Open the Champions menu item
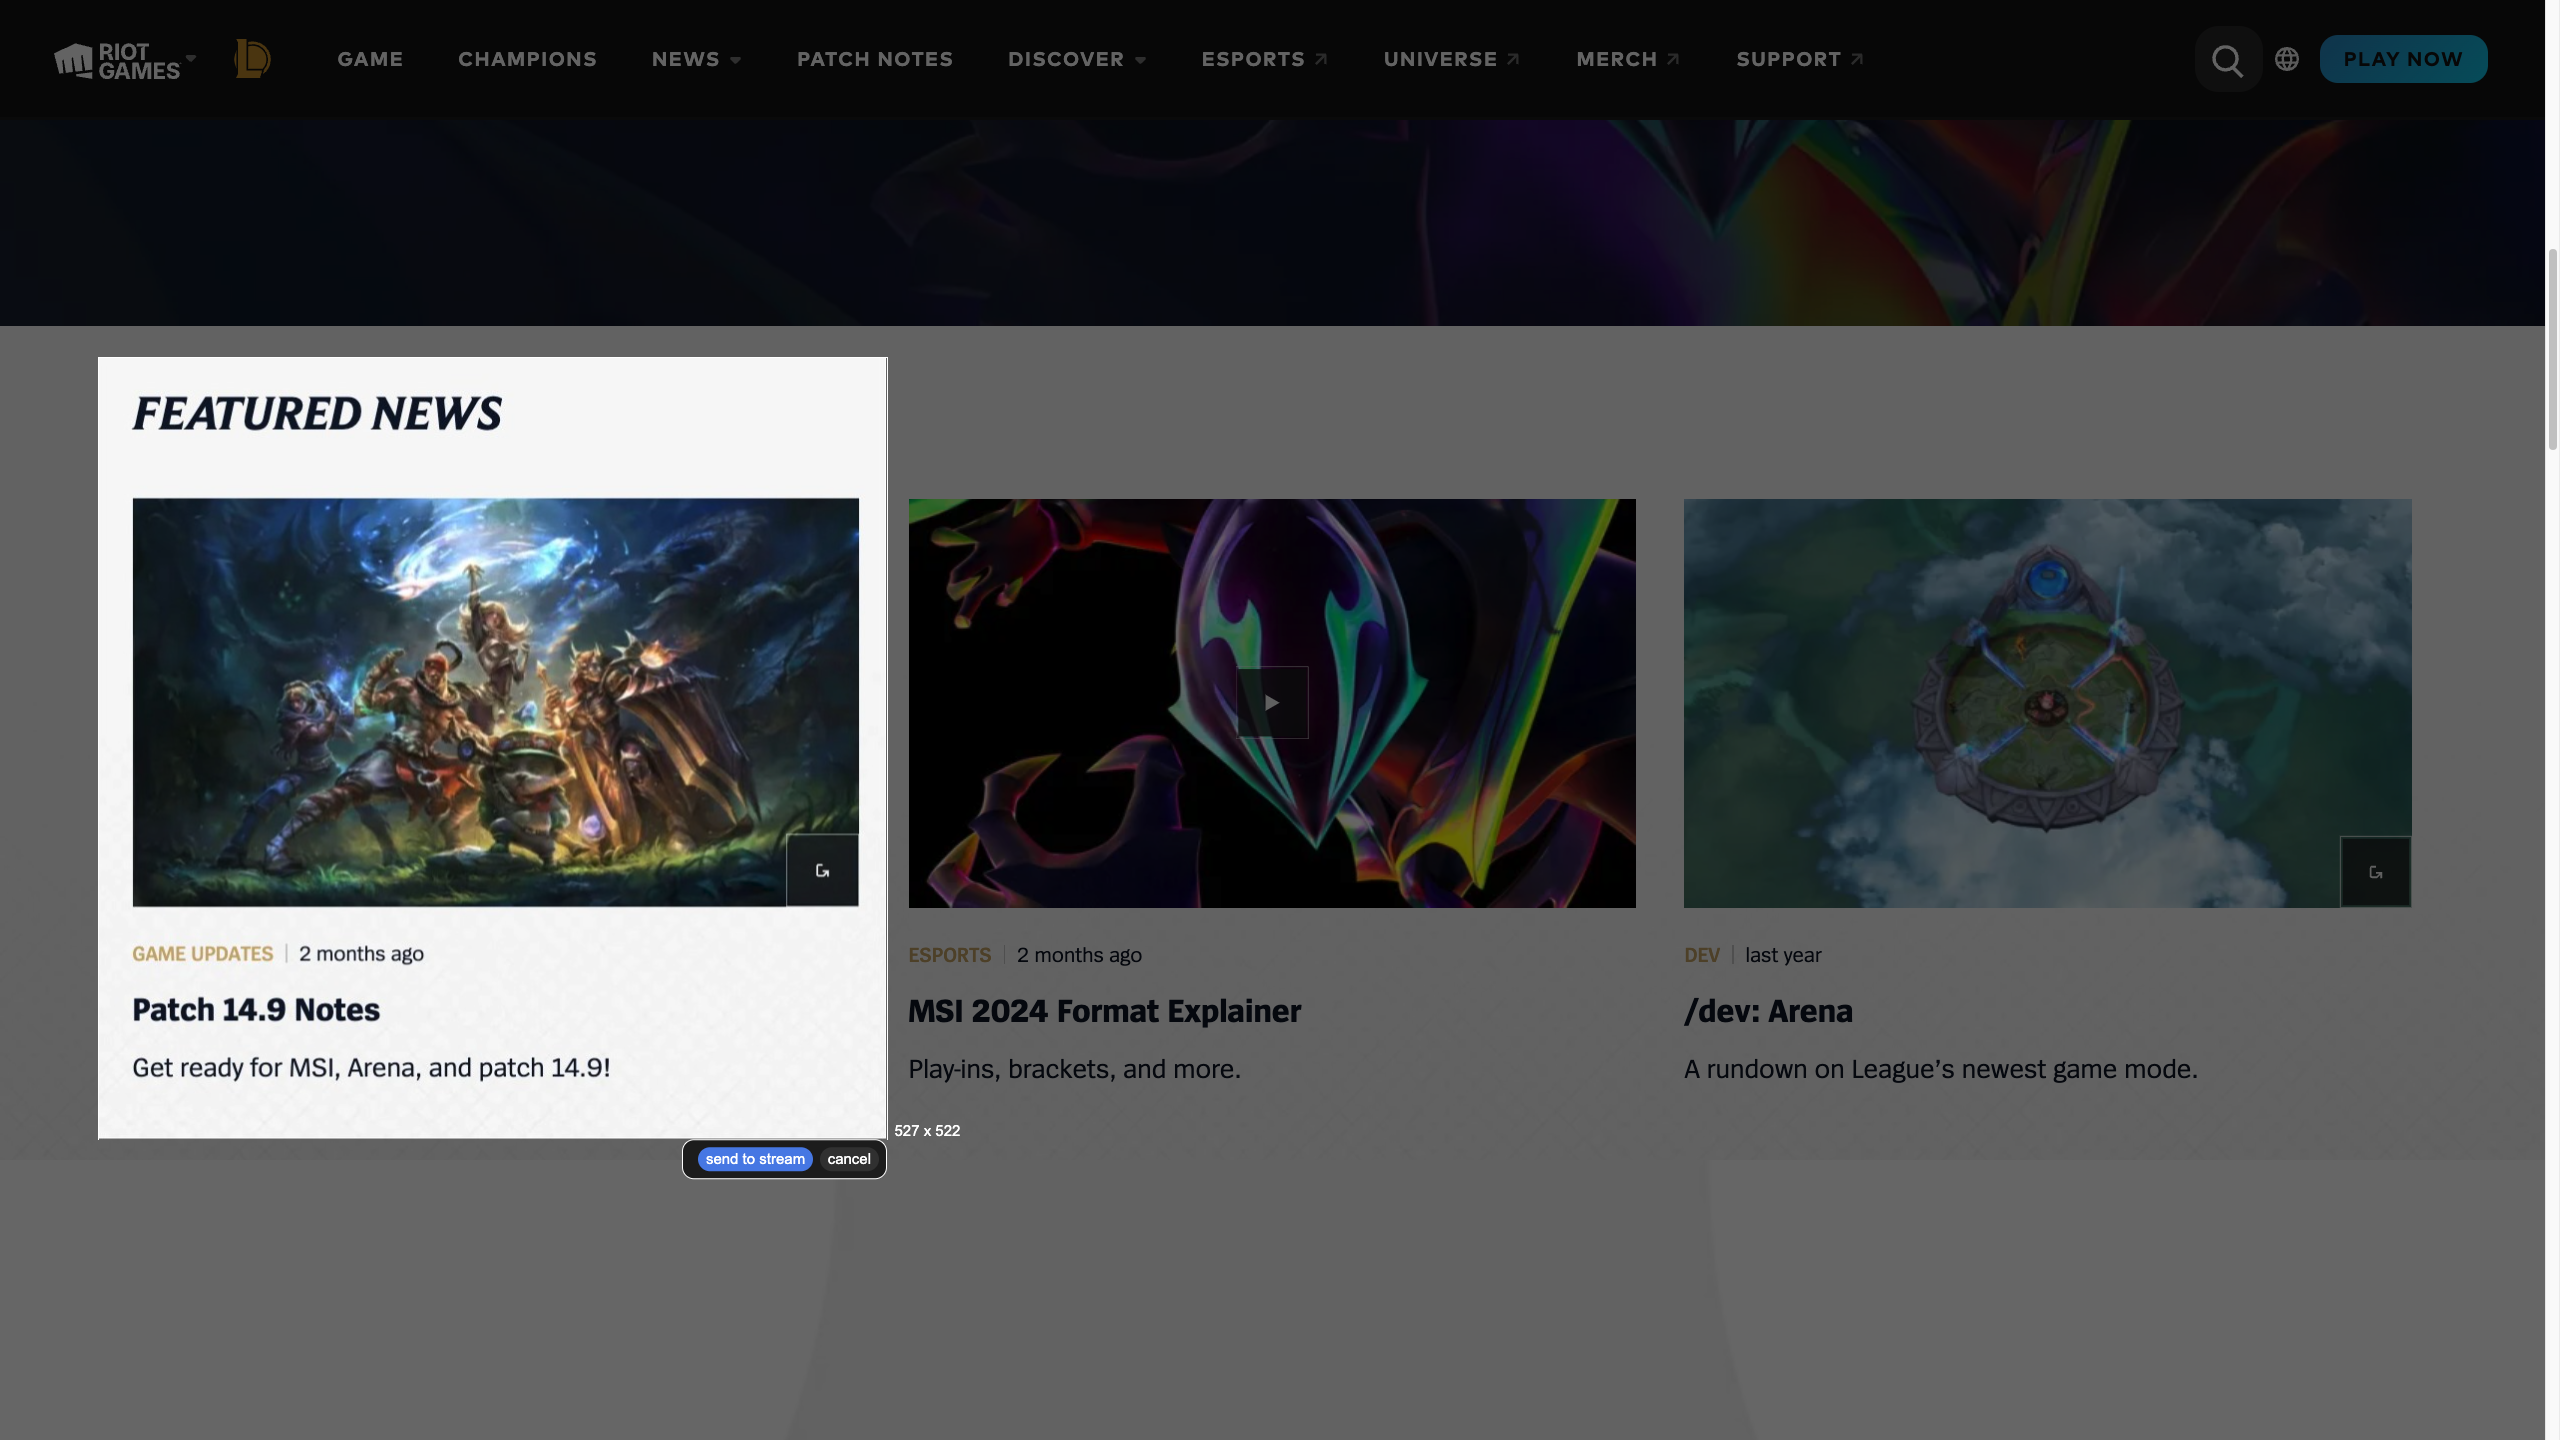The height and width of the screenshot is (1440, 2560). click(527, 59)
